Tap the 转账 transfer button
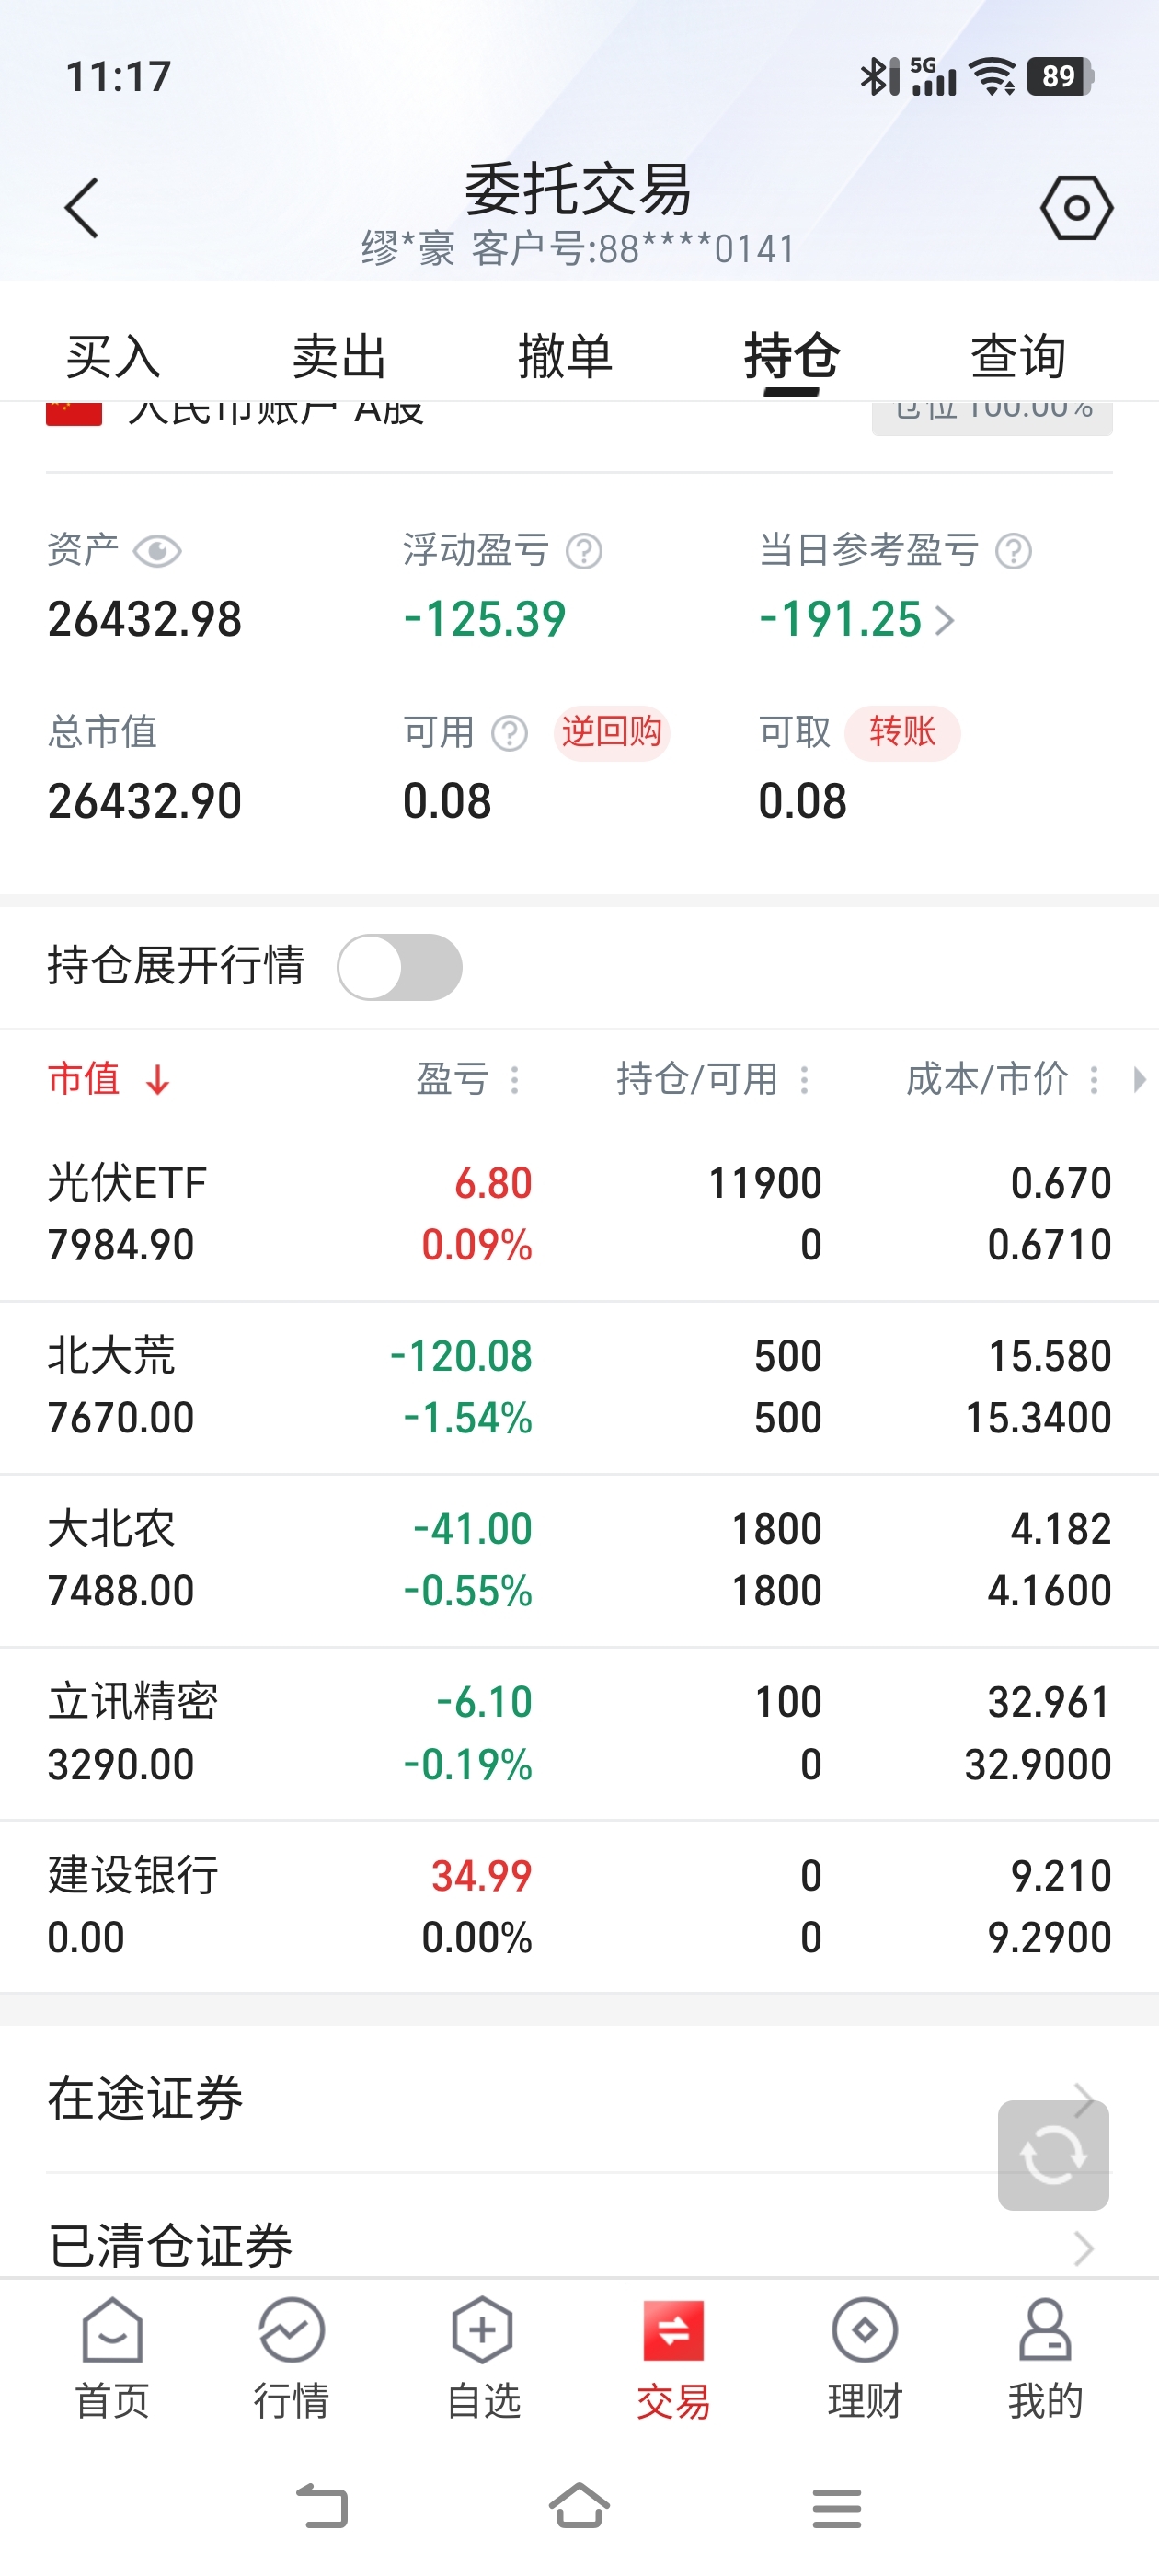The width and height of the screenshot is (1159, 2576). click(x=902, y=732)
